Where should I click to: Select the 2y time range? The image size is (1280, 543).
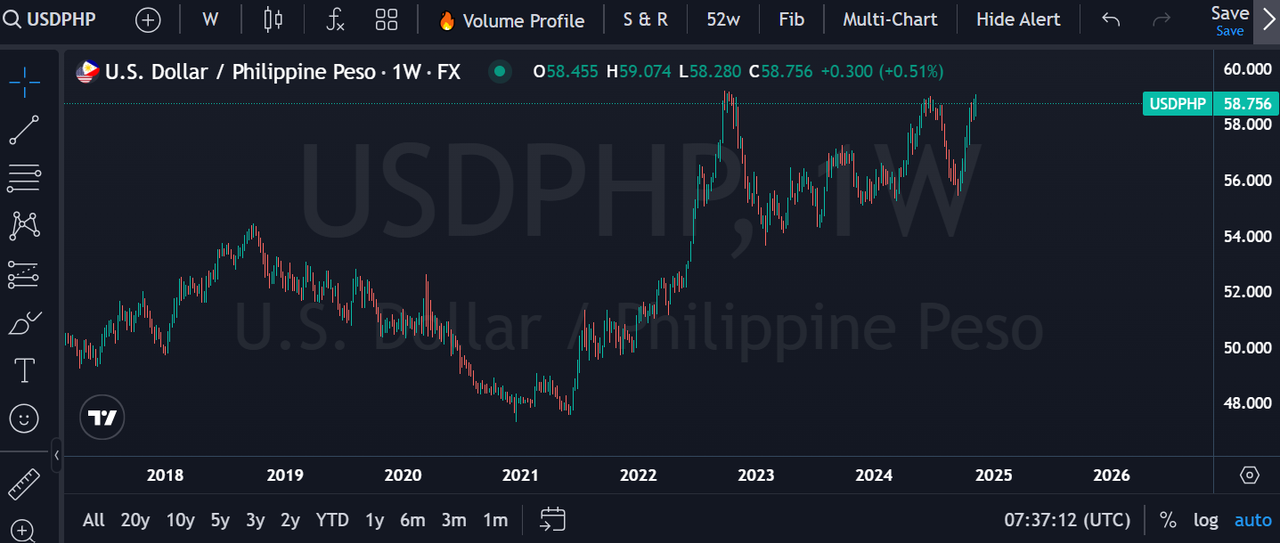(x=290, y=520)
